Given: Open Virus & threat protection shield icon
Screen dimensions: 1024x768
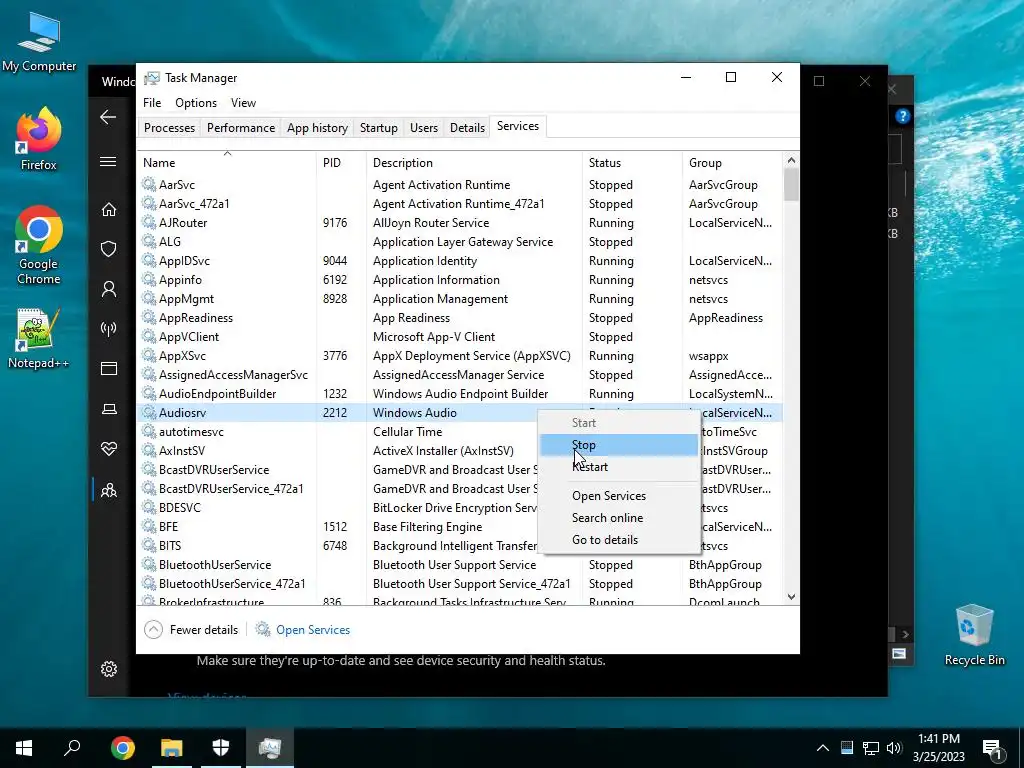Looking at the screenshot, I should click(108, 249).
